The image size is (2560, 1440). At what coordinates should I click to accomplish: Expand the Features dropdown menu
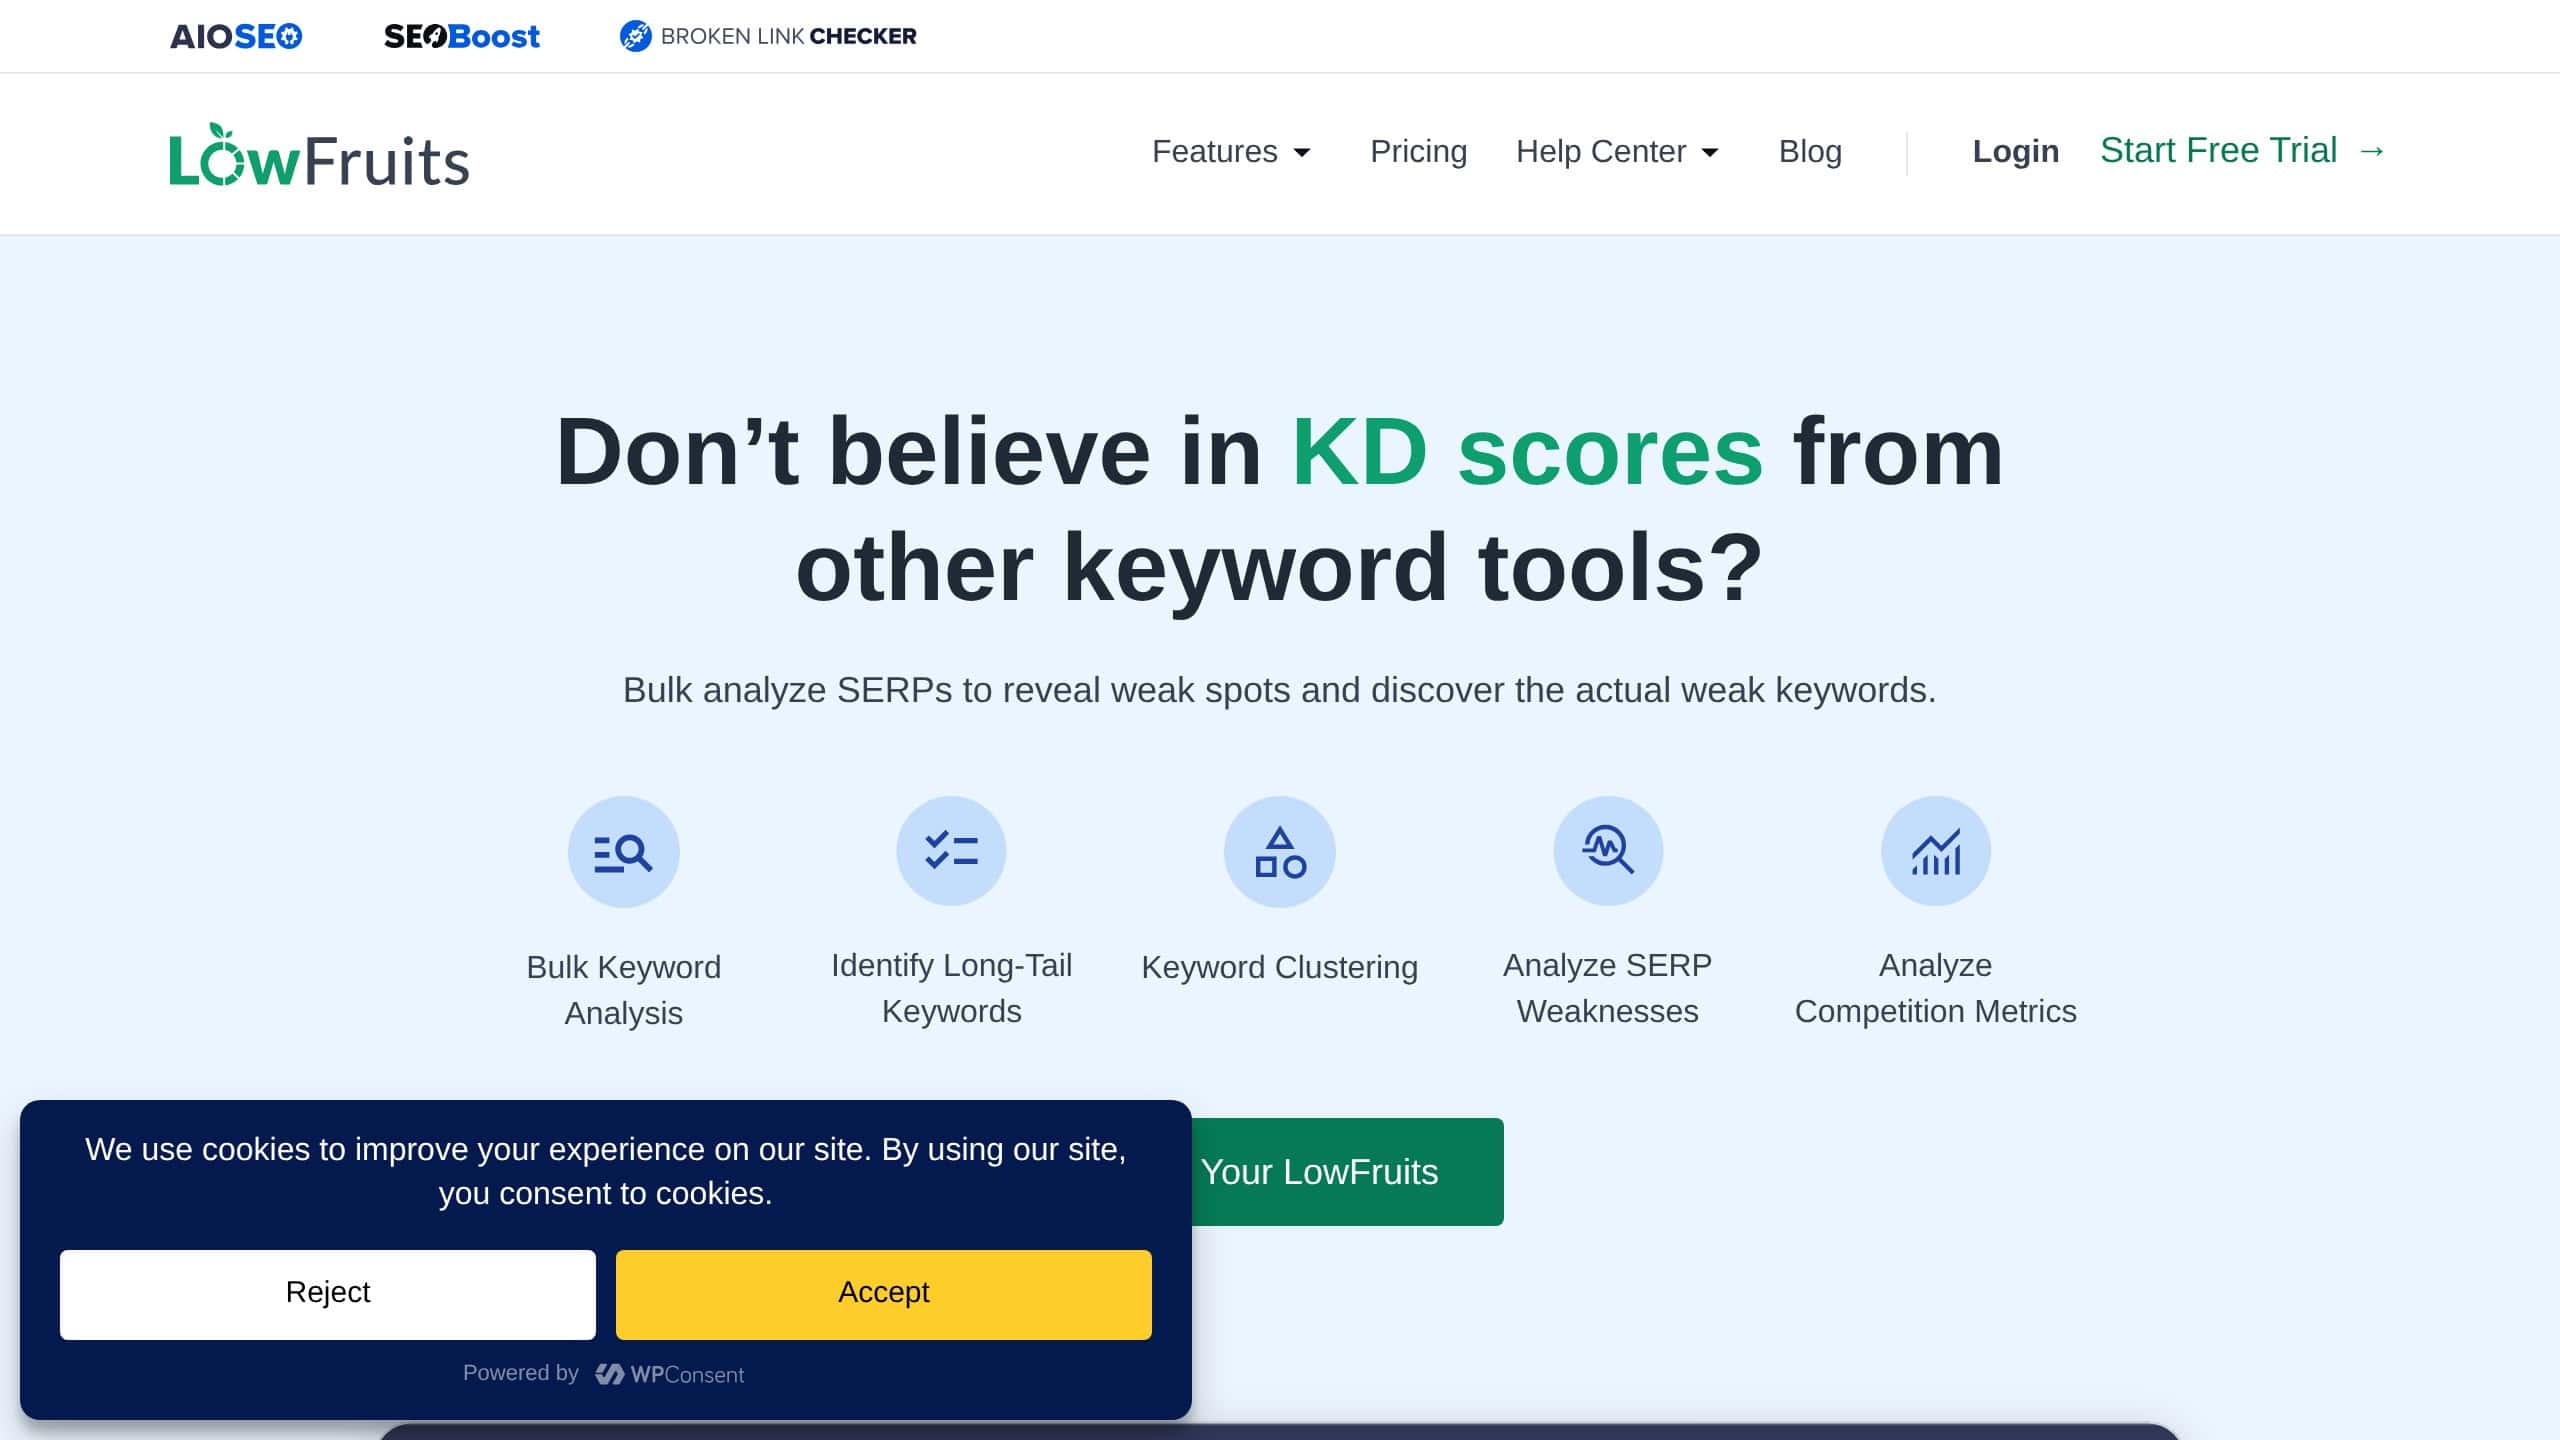click(x=1217, y=152)
